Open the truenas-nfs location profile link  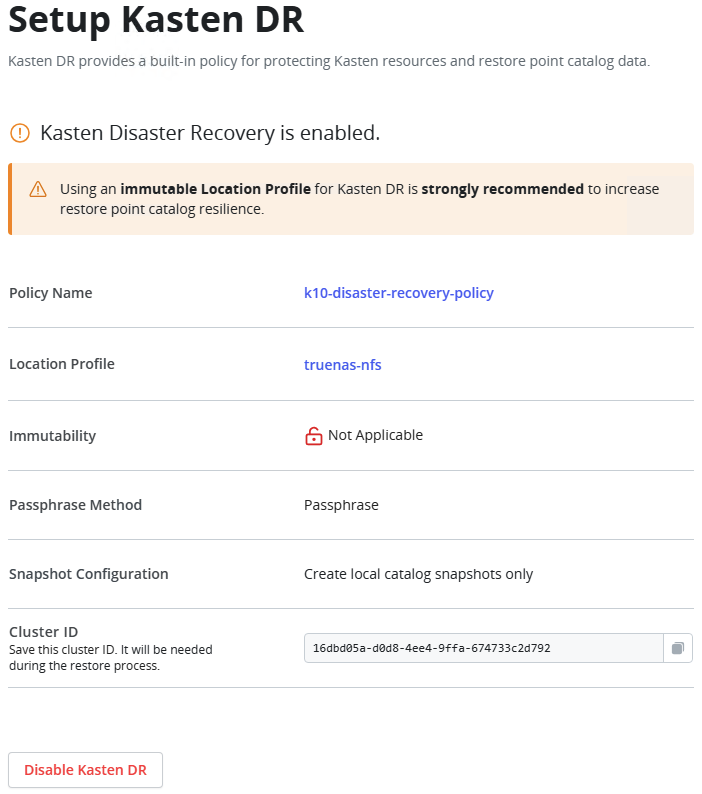point(342,365)
